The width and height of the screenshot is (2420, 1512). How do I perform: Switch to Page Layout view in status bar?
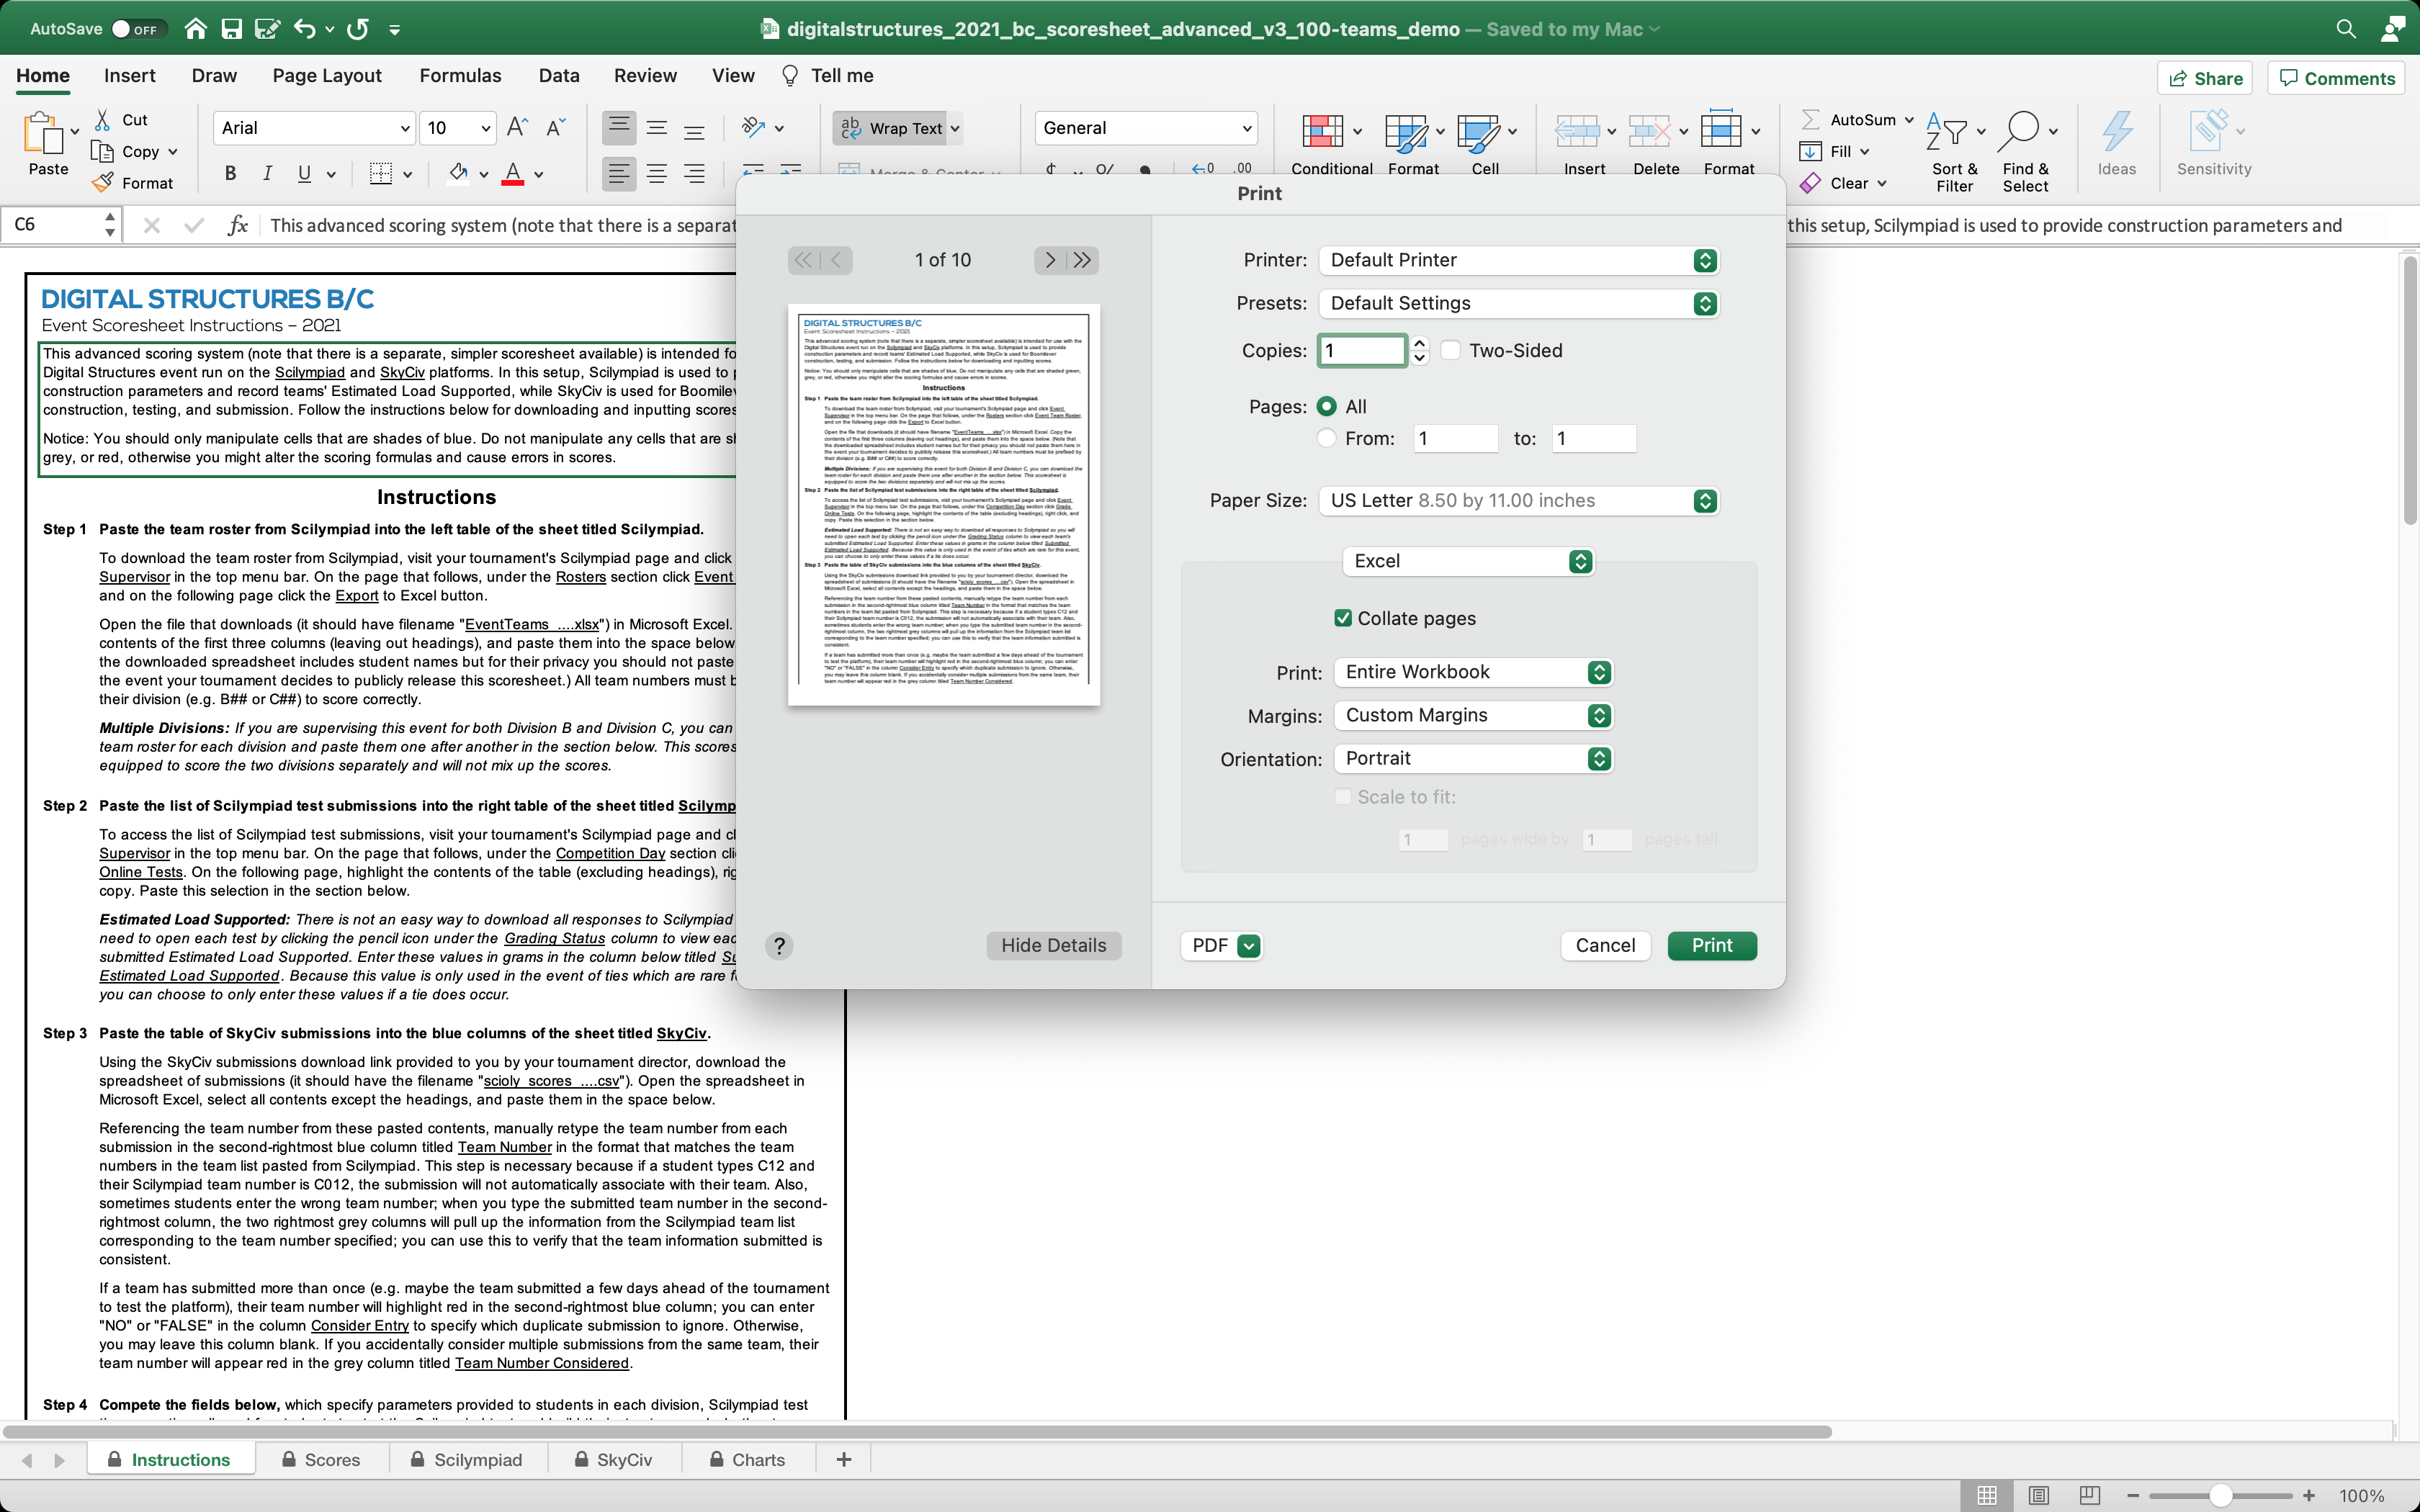coord(2038,1495)
